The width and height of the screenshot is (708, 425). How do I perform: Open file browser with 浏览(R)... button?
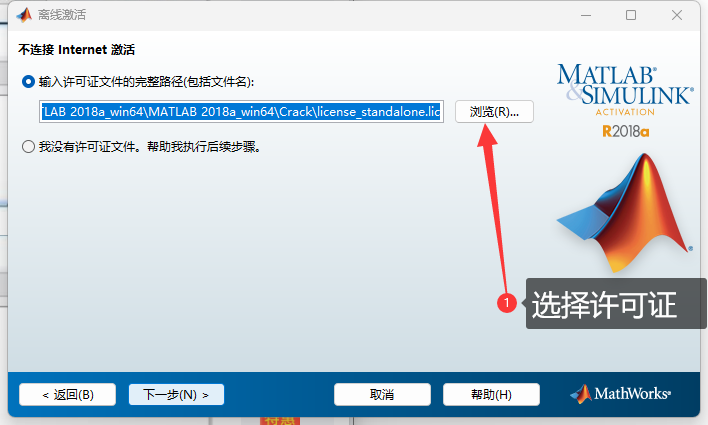tap(494, 112)
